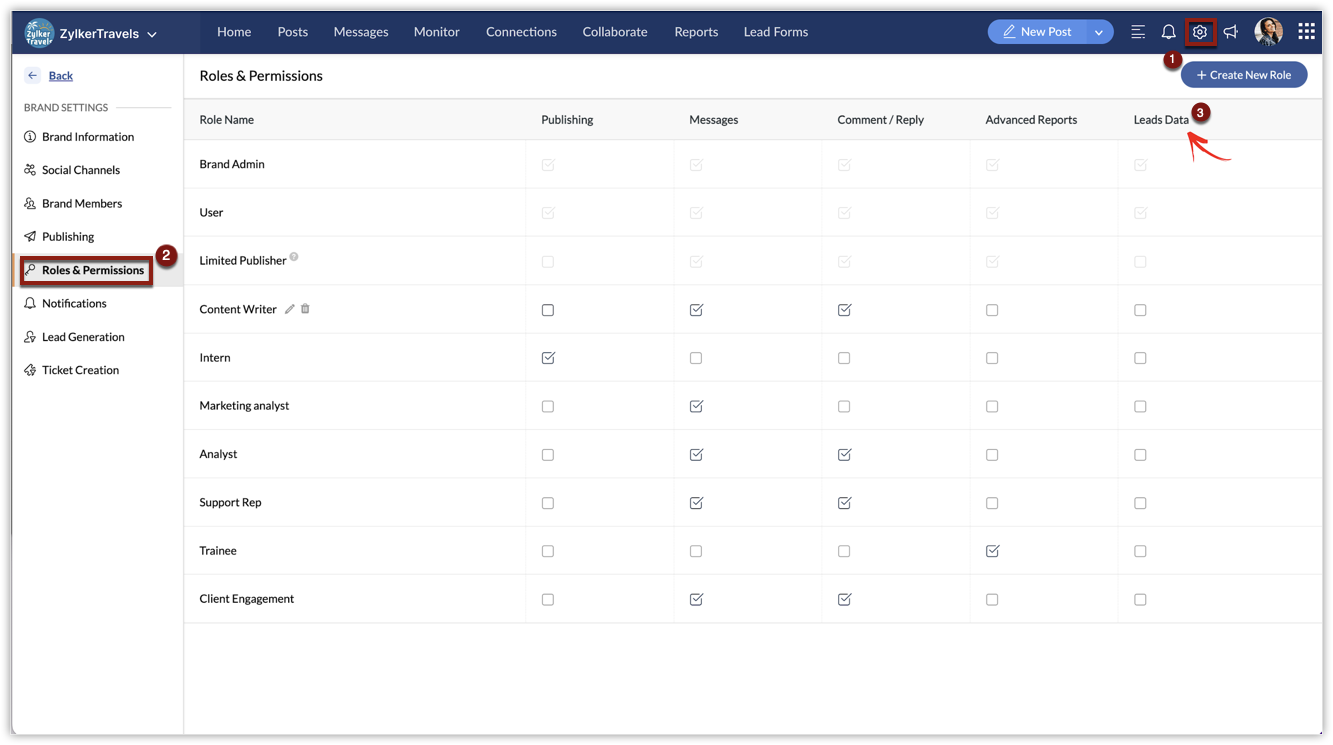Viewport: 1333px width, 745px height.
Task: Open Publishing settings in sidebar
Action: click(x=68, y=237)
